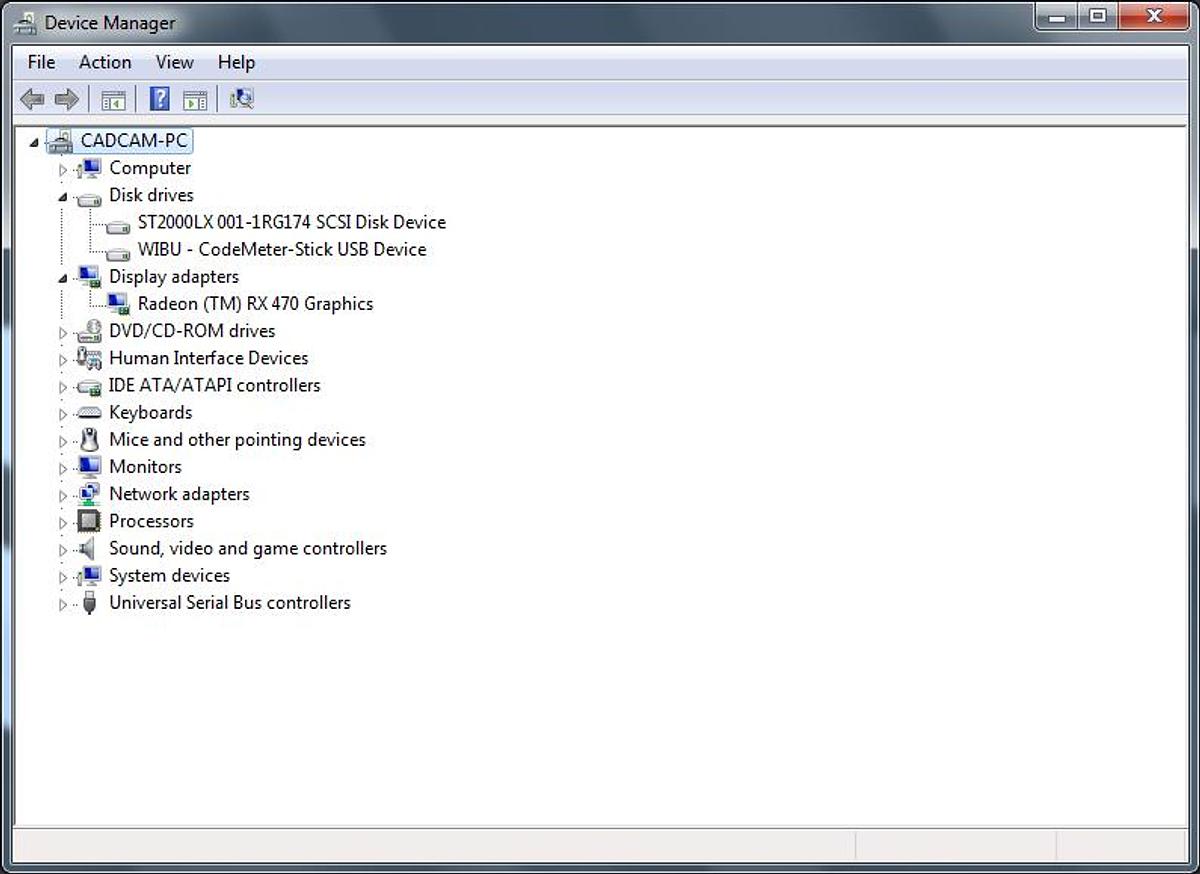Open the View menu
The image size is (1200, 874).
click(174, 62)
